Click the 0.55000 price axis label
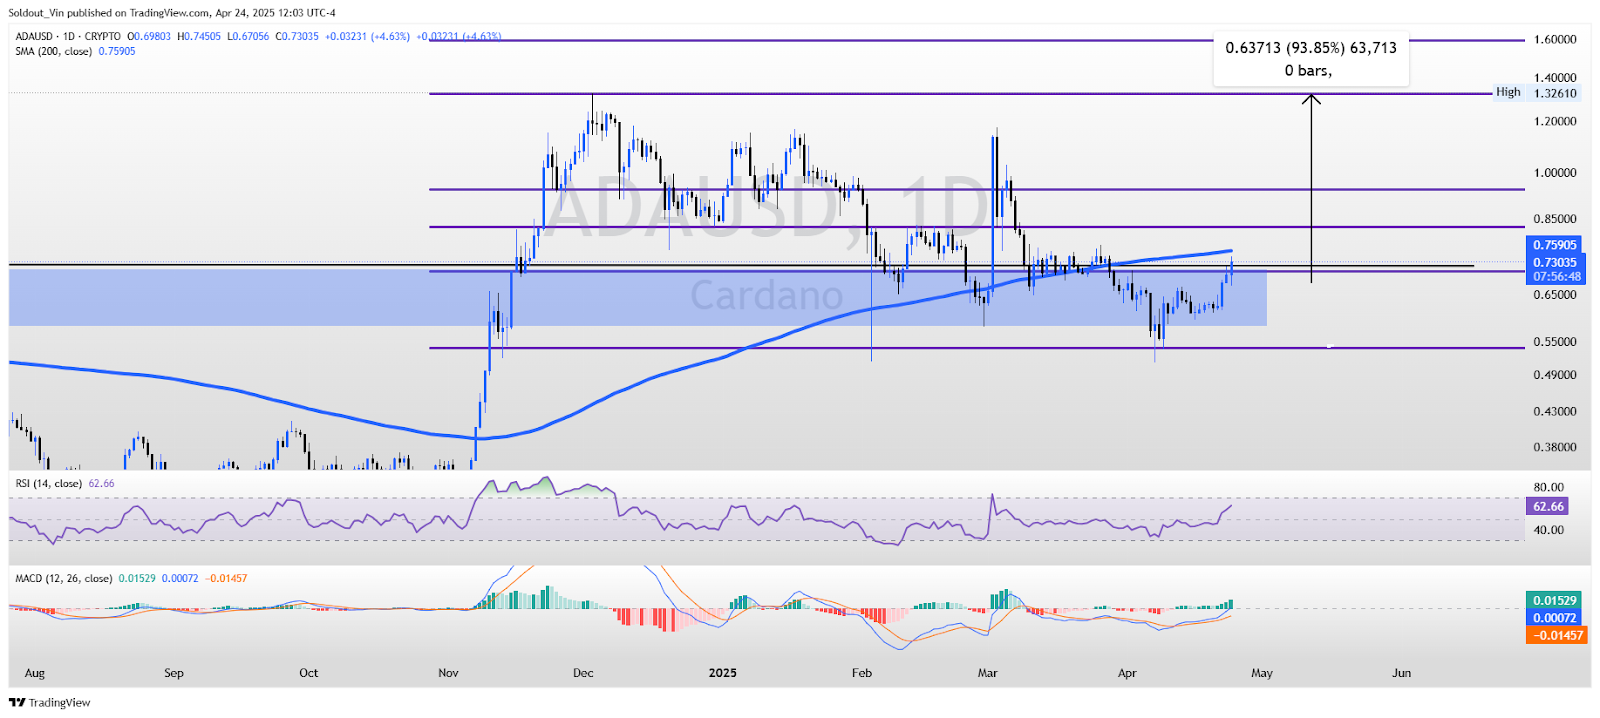Screen dimensions: 1600x718 [1555, 341]
